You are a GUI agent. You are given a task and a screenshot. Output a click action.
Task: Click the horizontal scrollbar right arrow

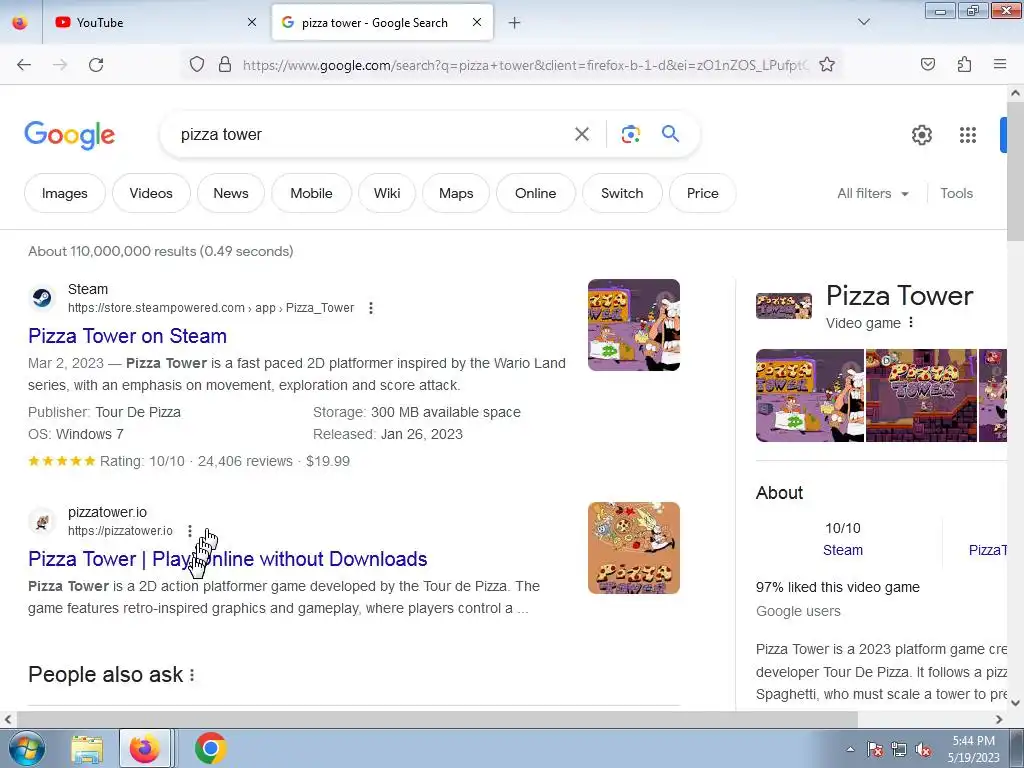pyautogui.click(x=999, y=719)
